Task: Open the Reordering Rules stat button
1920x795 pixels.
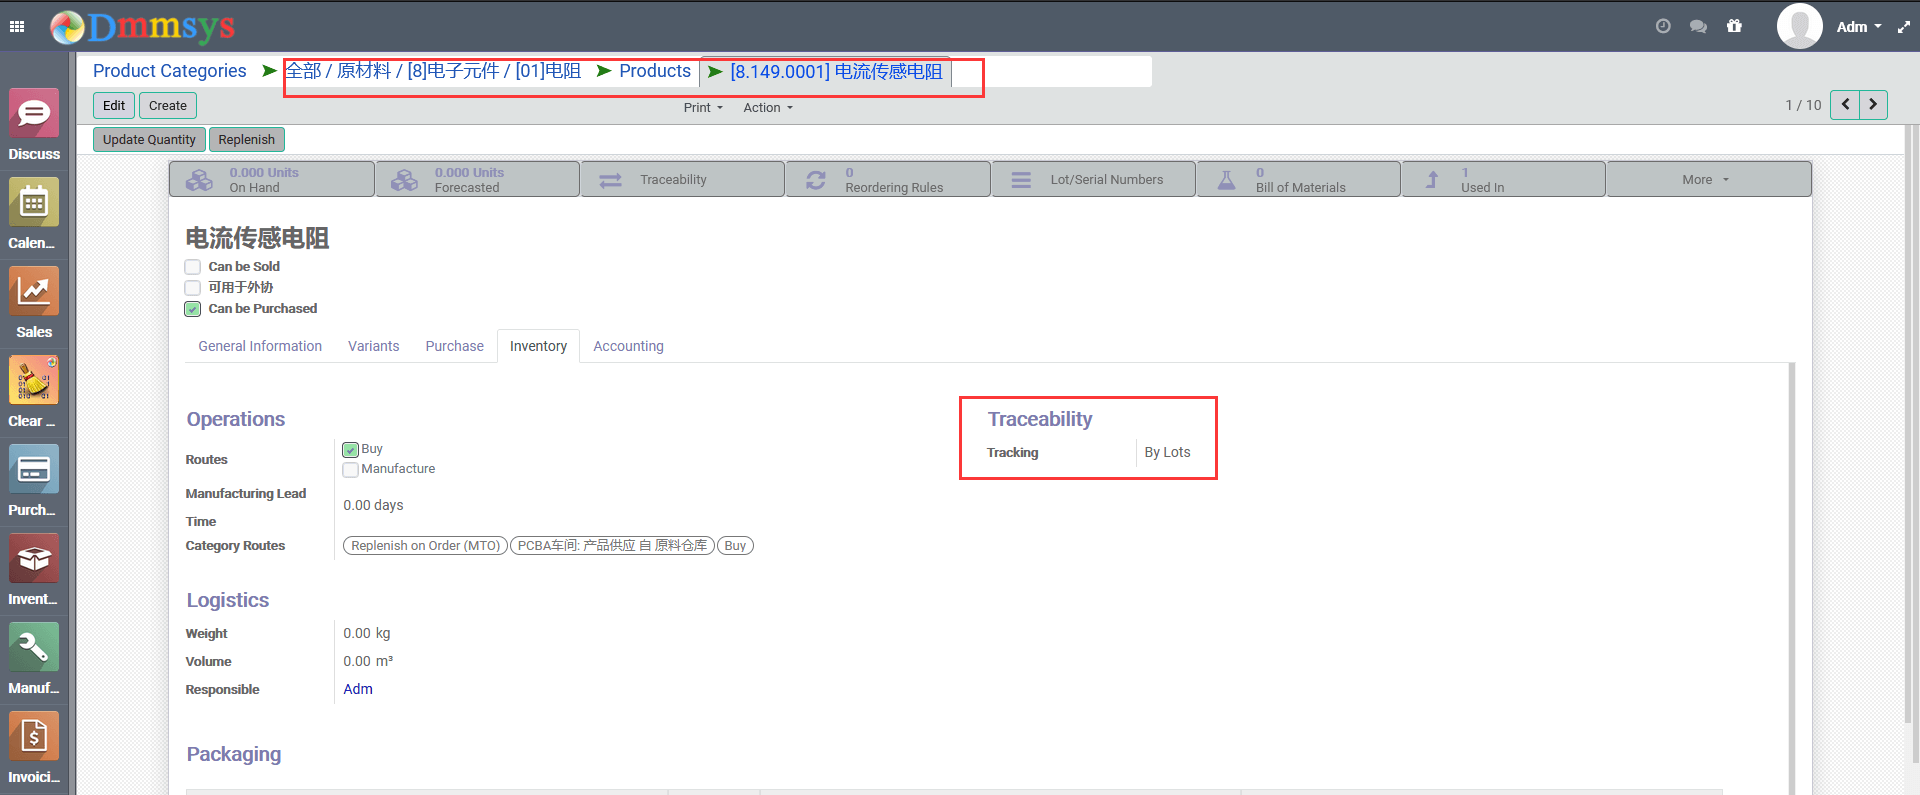Action: click(889, 179)
